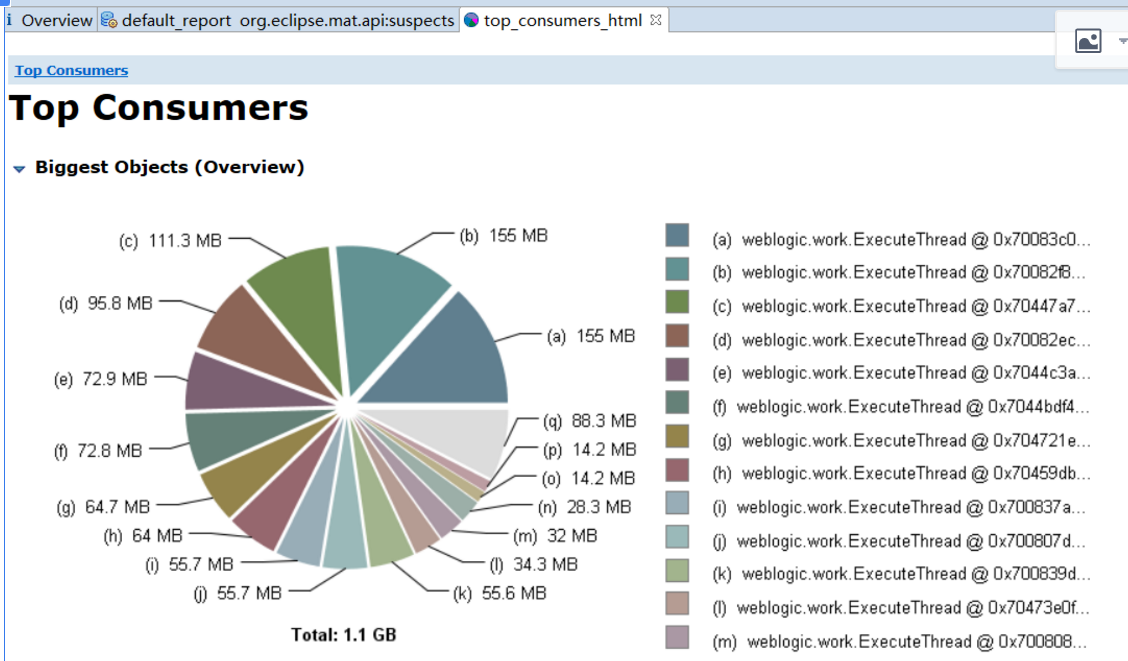Viewport: 1128px width, 661px height.
Task: Click the (n) 28.3 MB chart label
Action: tap(585, 508)
